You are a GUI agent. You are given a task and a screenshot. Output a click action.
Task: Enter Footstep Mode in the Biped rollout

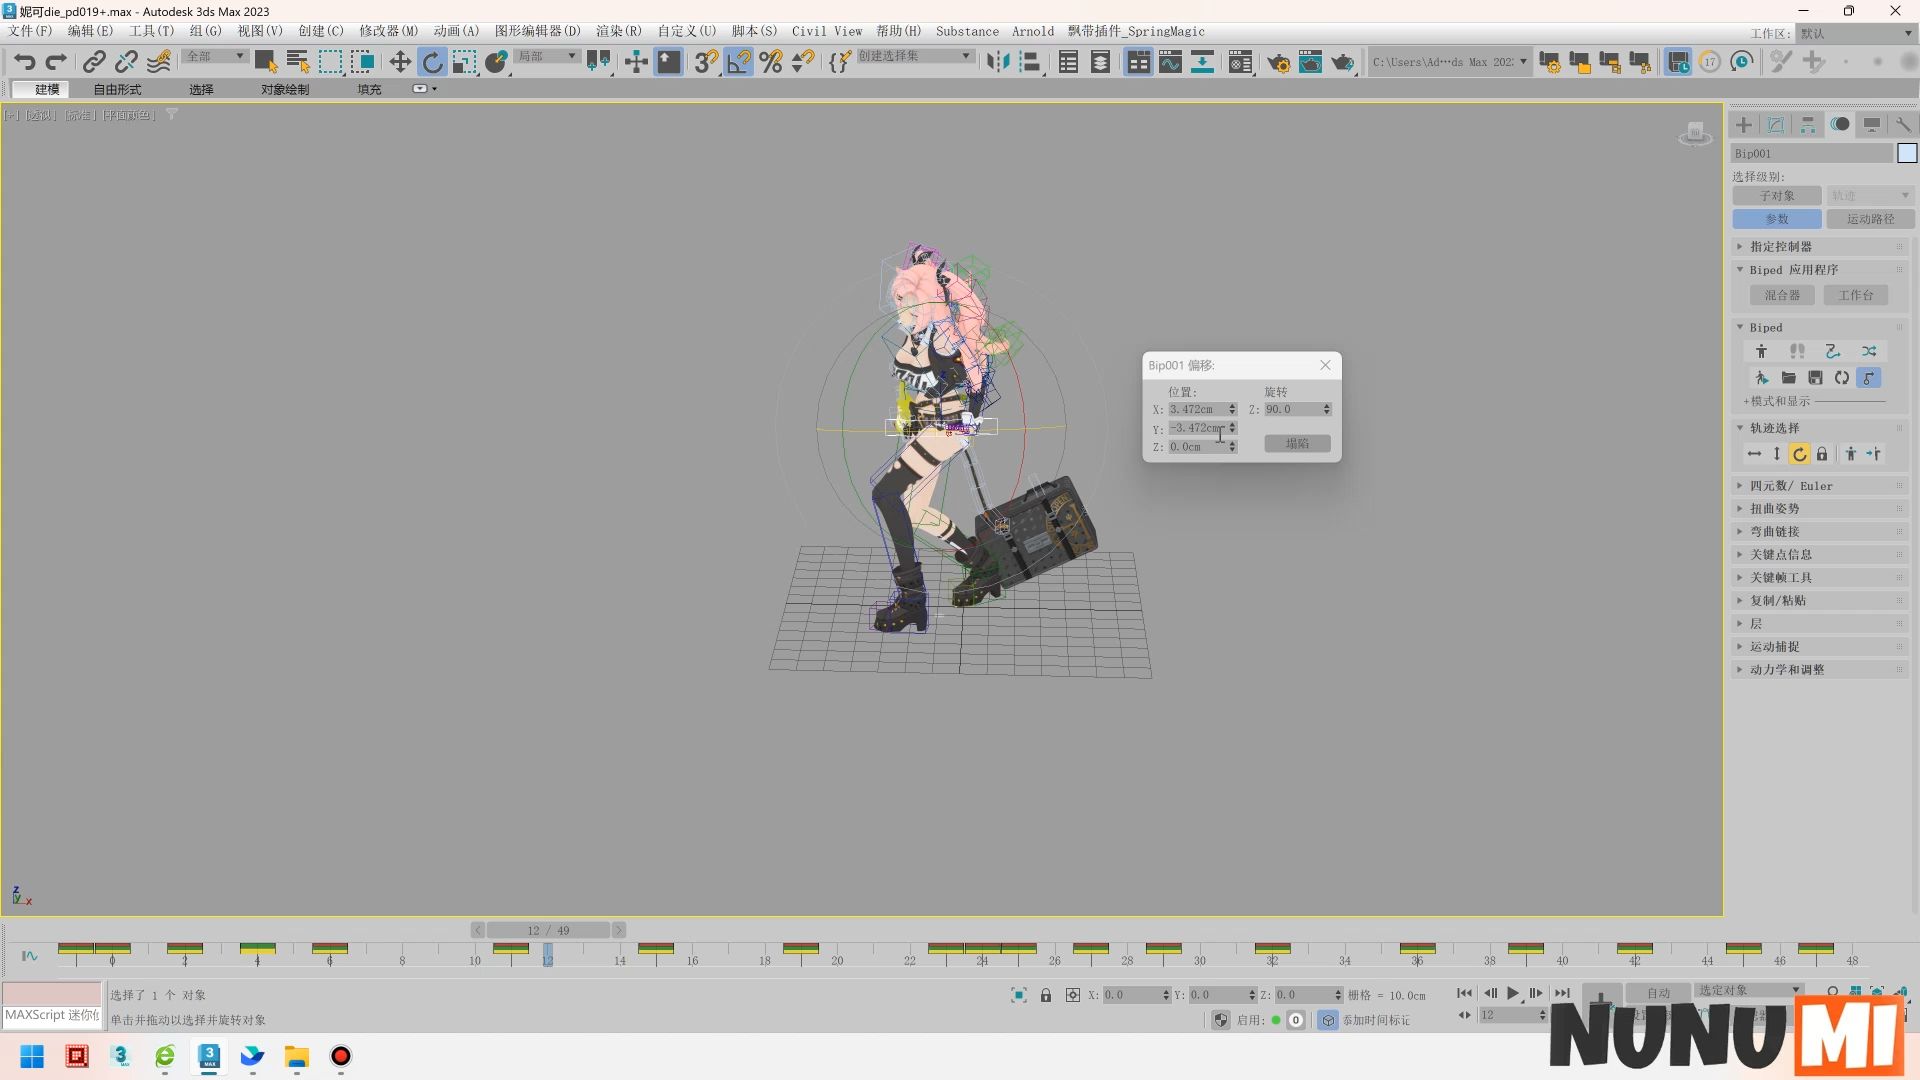[1797, 351]
